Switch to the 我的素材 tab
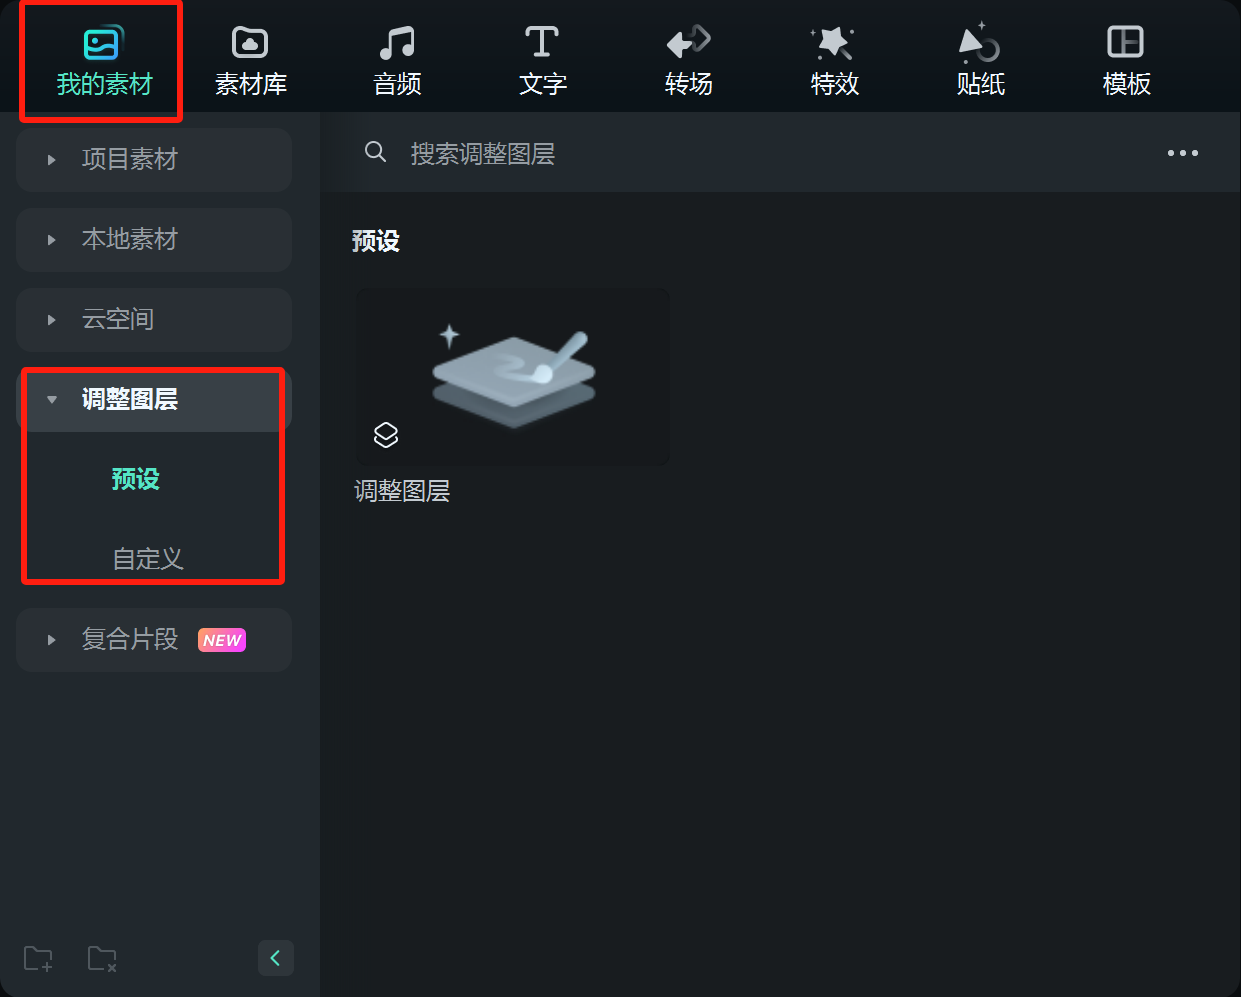Image resolution: width=1241 pixels, height=997 pixels. pyautogui.click(x=101, y=57)
